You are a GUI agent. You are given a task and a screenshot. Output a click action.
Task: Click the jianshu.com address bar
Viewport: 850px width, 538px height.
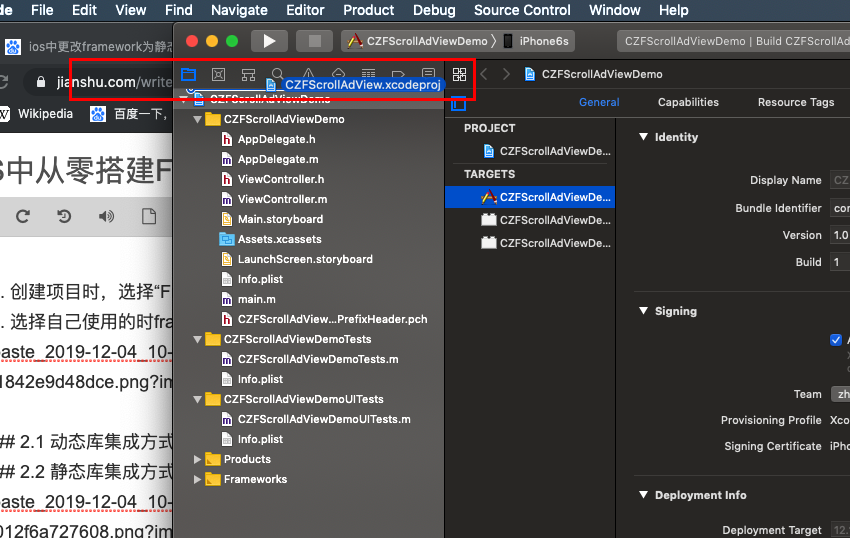[x=99, y=82]
